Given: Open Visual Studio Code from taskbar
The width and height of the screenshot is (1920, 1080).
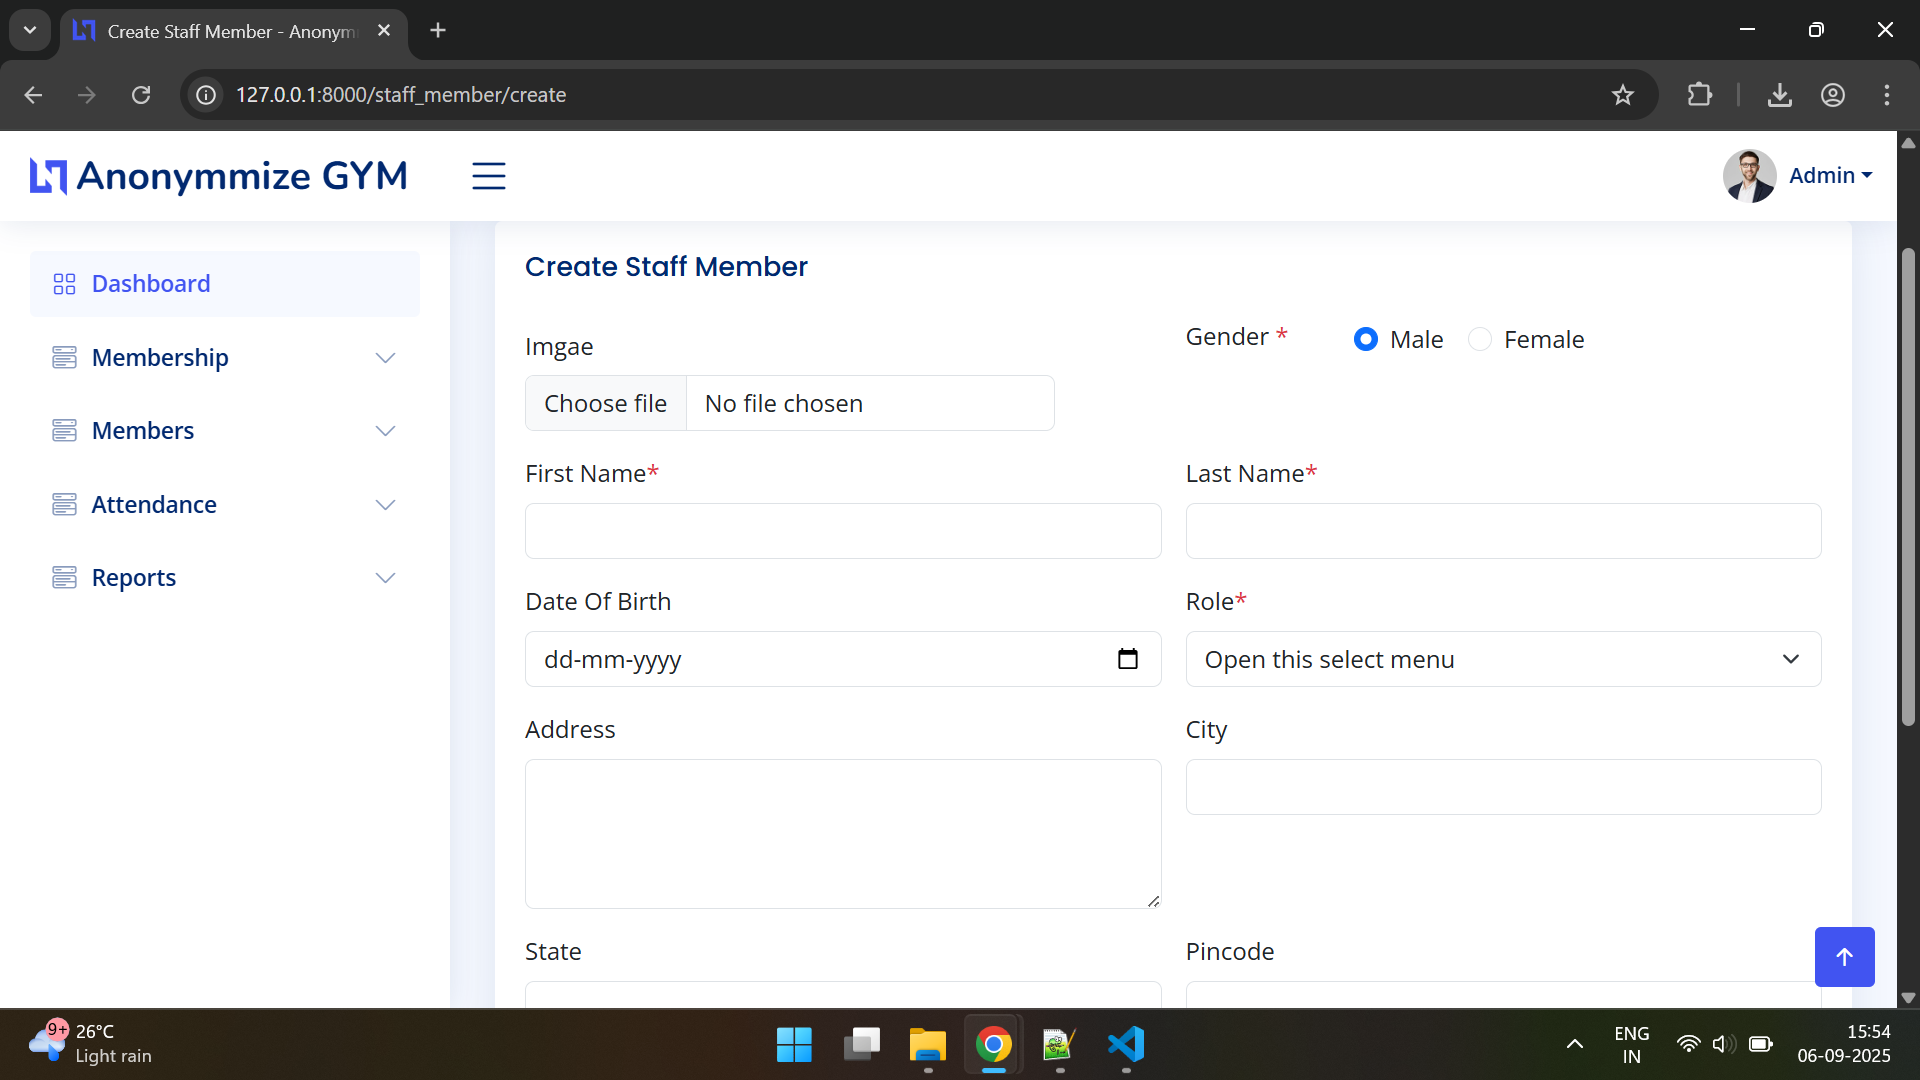Looking at the screenshot, I should (1126, 1045).
